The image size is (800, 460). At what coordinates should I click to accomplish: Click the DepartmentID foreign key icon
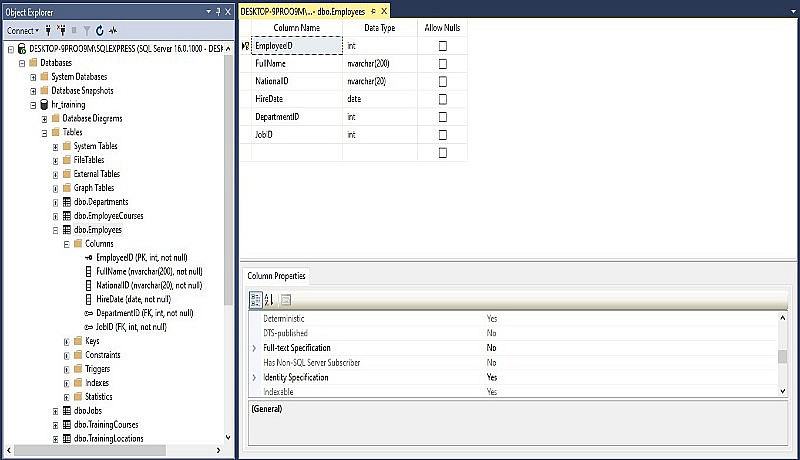(88, 313)
